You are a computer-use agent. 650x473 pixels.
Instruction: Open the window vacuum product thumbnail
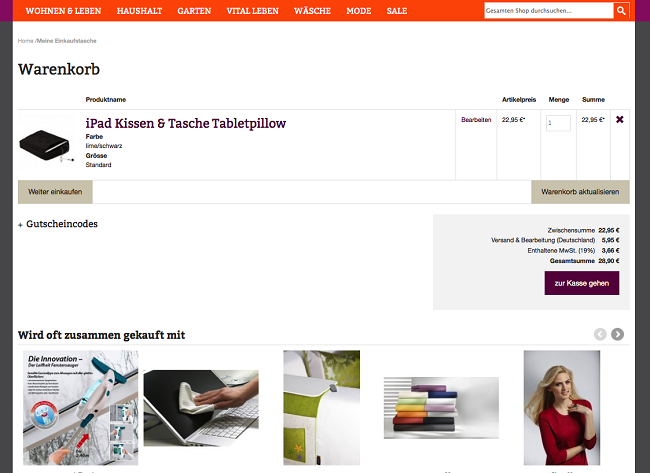pos(80,408)
